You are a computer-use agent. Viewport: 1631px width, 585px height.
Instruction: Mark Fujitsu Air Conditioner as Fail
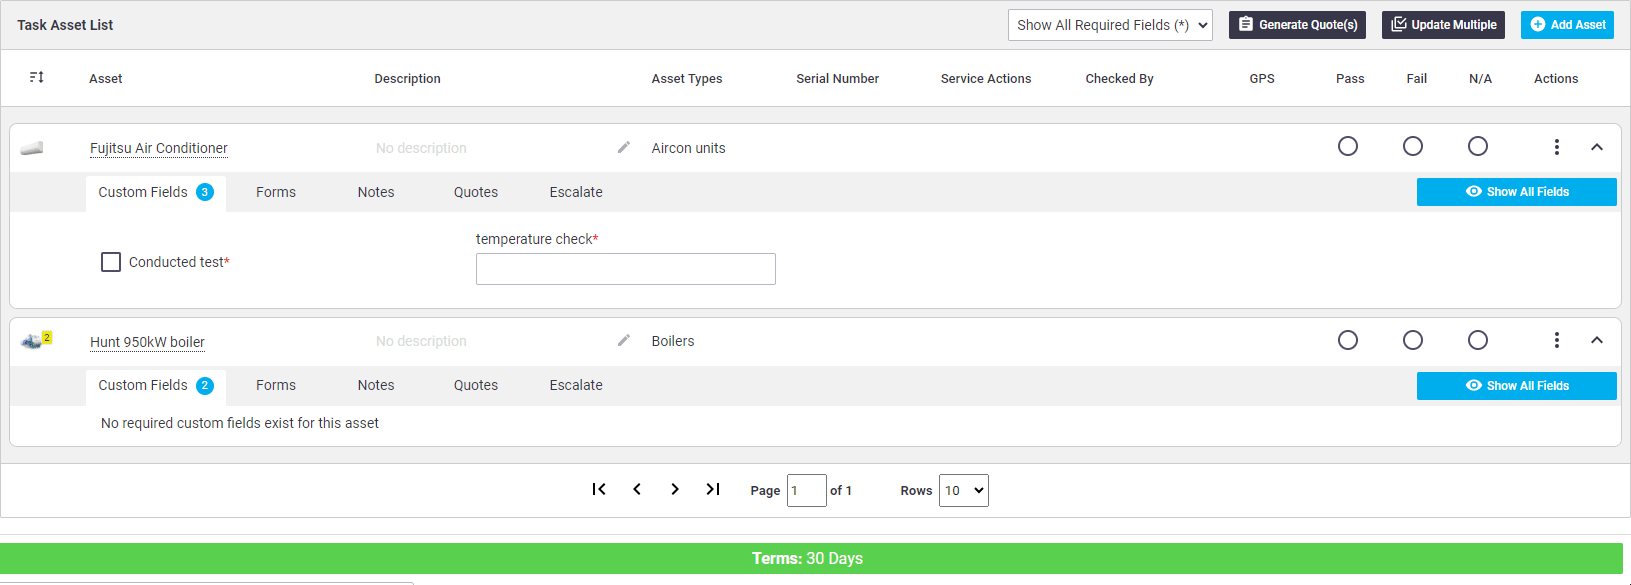point(1413,147)
